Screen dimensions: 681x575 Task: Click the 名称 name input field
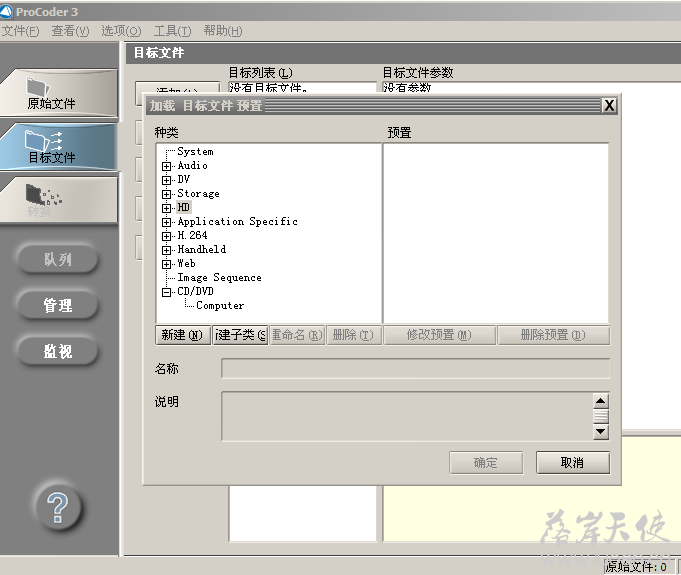coord(415,368)
